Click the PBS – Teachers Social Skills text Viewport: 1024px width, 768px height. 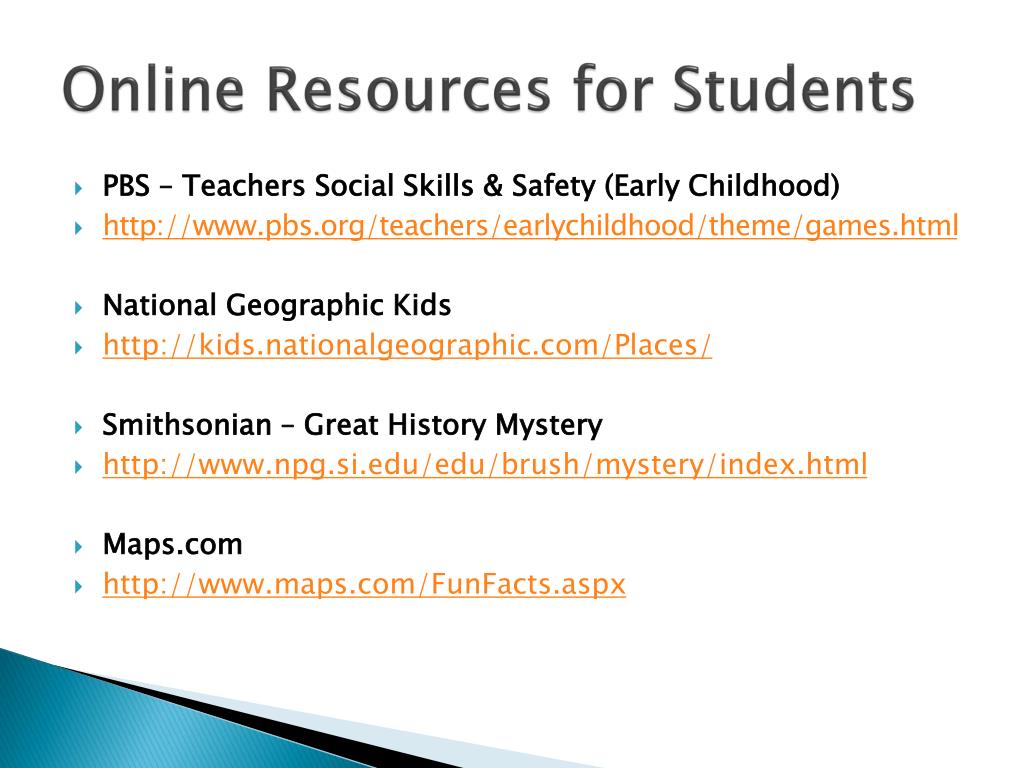click(x=471, y=186)
